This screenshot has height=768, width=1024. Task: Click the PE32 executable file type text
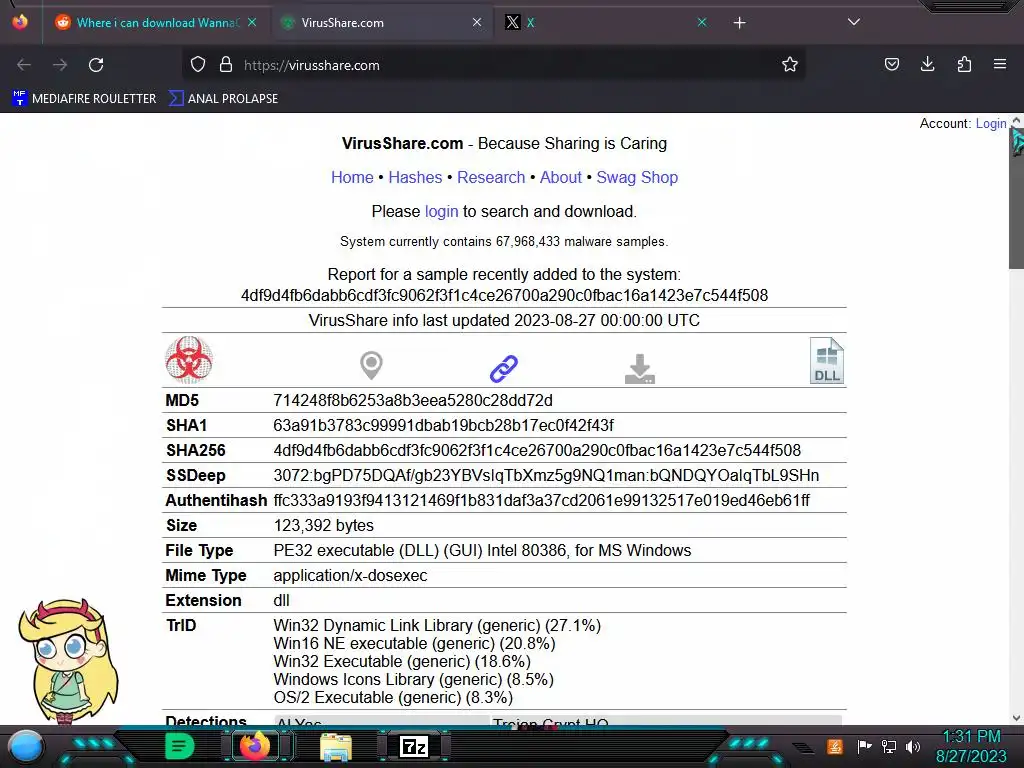tap(482, 551)
